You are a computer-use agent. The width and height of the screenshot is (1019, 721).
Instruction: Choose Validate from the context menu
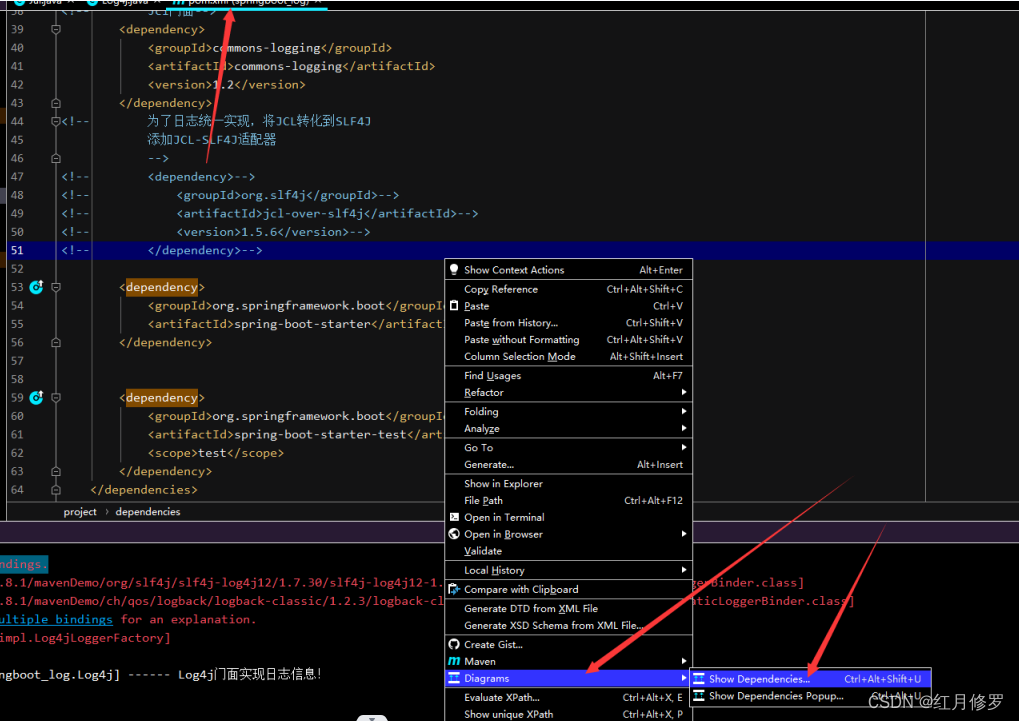pyautogui.click(x=569, y=551)
